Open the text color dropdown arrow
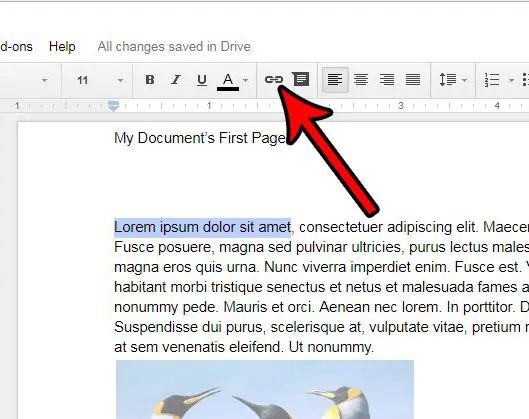Viewport: 529px width, 419px height. tap(246, 80)
